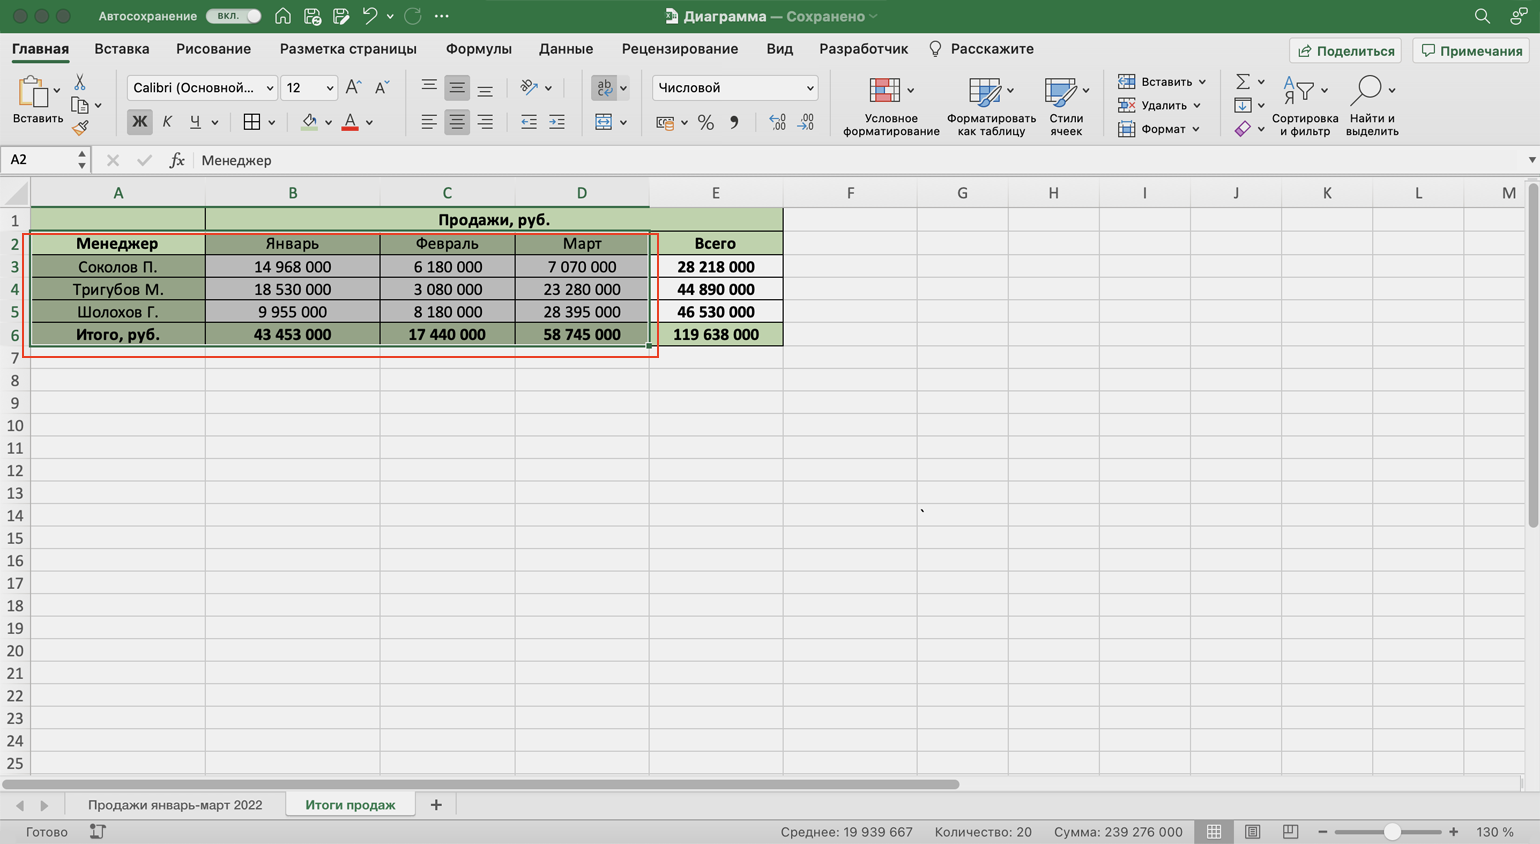Image resolution: width=1540 pixels, height=844 pixels.
Task: Expand the number format dropdown
Action: [x=809, y=88]
